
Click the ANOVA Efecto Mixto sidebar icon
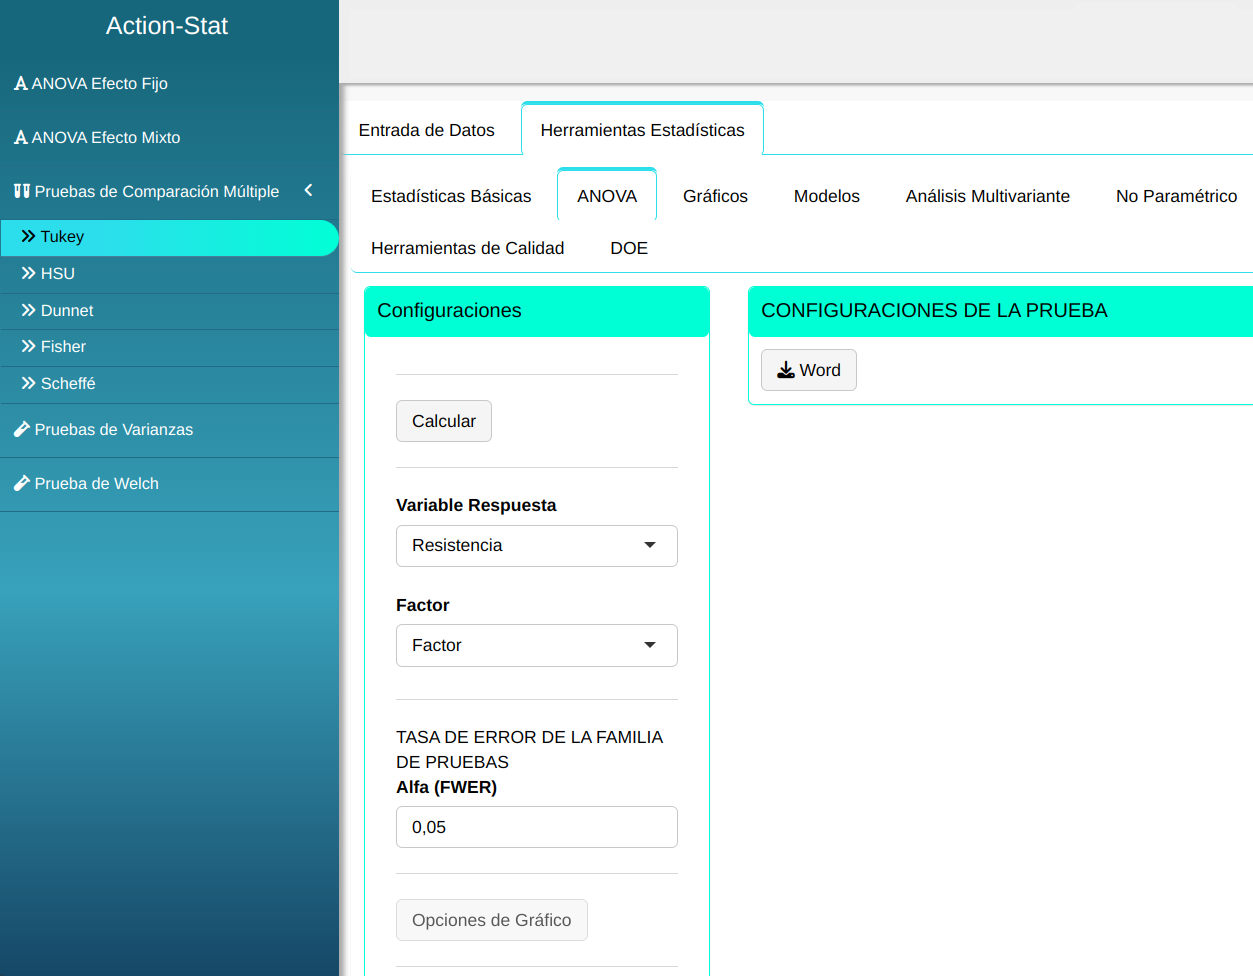pos(20,138)
